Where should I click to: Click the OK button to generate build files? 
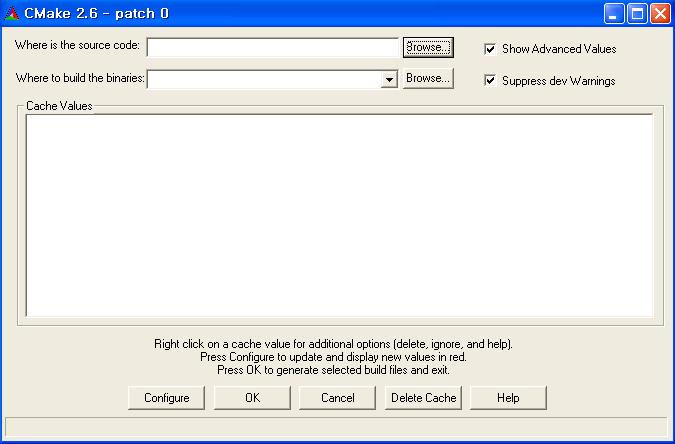252,397
